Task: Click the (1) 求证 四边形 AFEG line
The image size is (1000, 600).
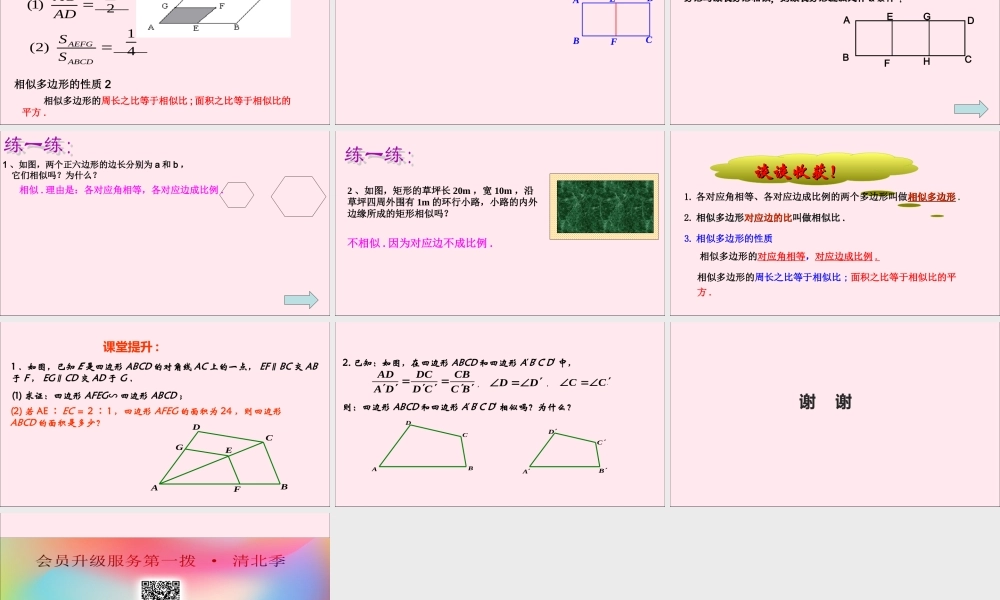Action: tap(97, 395)
